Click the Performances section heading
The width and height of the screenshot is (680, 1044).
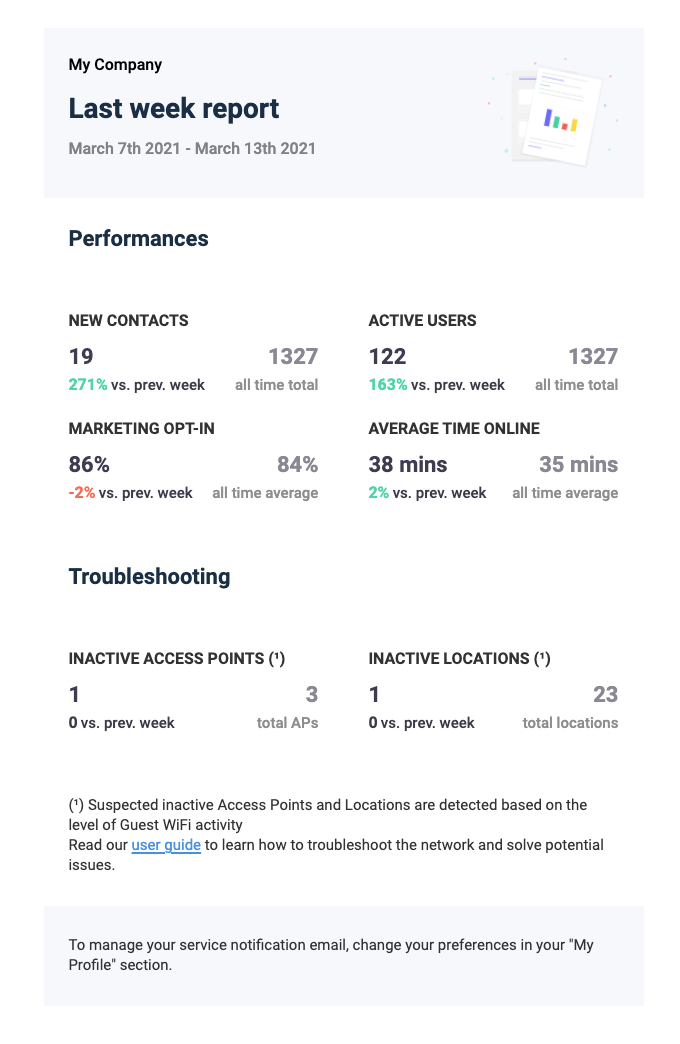point(139,238)
